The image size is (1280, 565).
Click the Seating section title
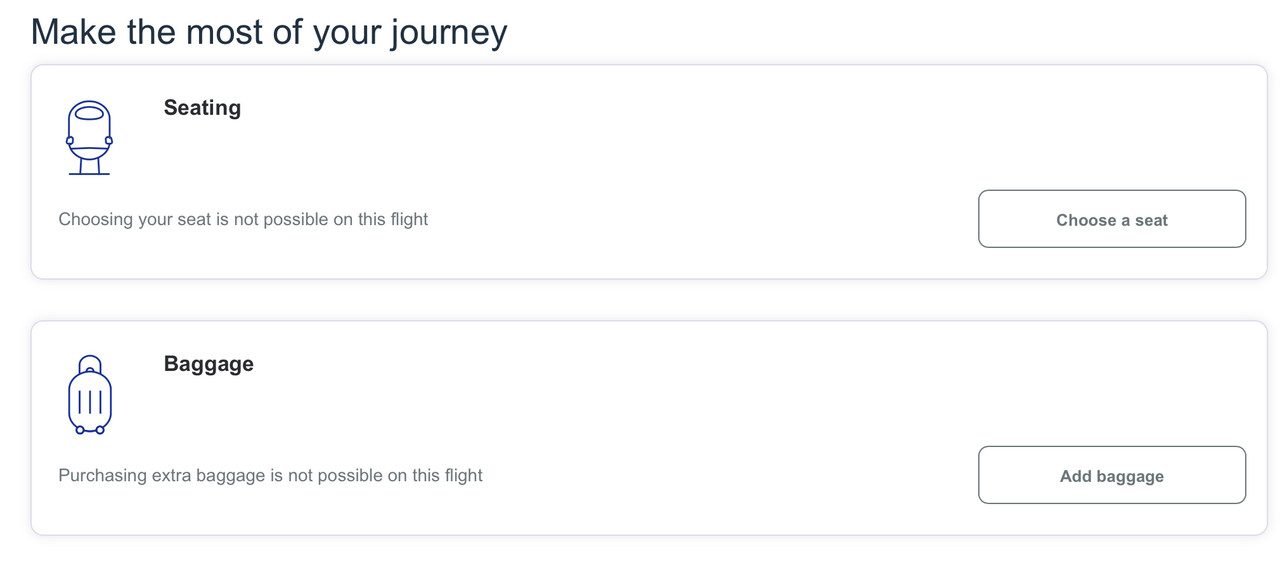[202, 108]
